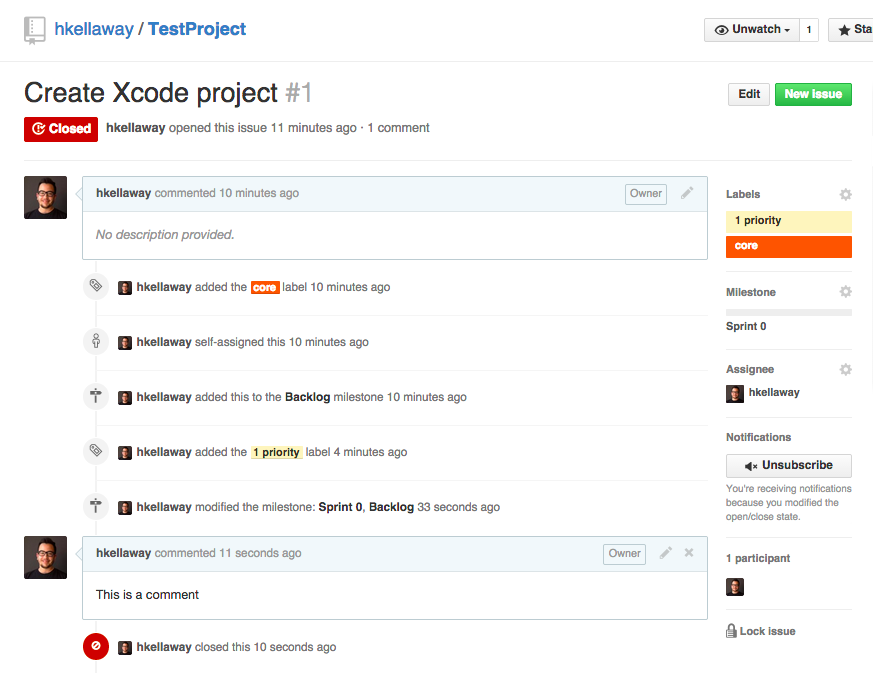This screenshot has width=873, height=673.
Task: Click the lock icon next to Lock issue
Action: point(731,631)
